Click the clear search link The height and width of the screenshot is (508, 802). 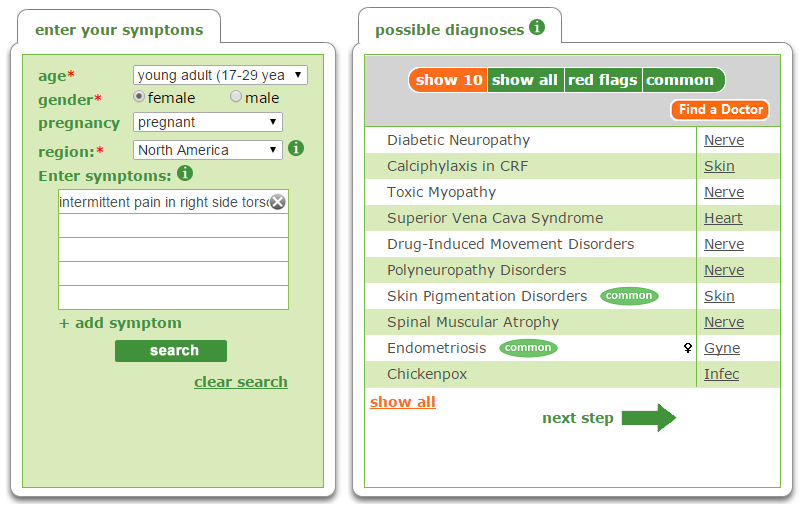coord(240,382)
